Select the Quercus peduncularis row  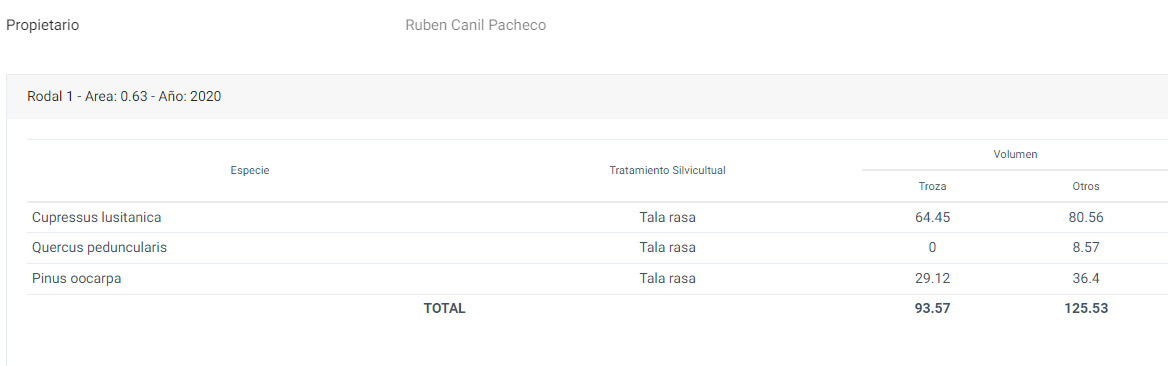[x=597, y=248]
